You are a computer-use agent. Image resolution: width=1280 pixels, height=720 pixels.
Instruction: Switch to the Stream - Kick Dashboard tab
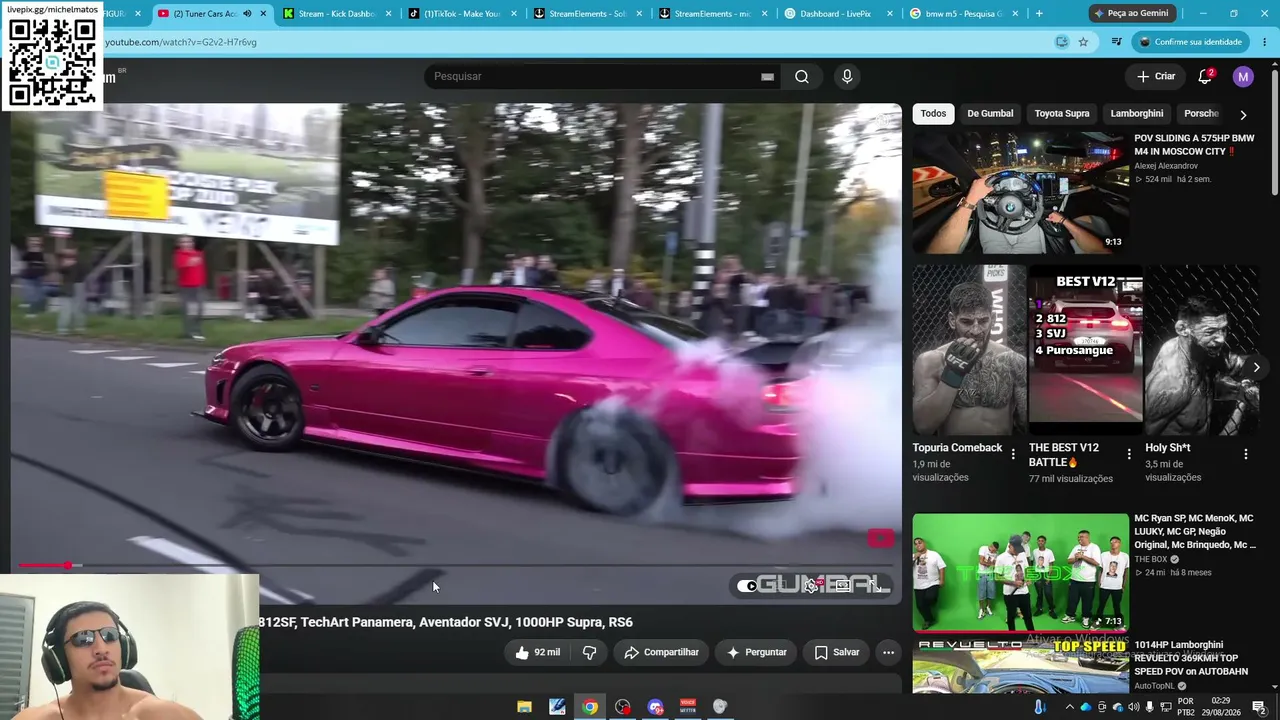point(336,14)
